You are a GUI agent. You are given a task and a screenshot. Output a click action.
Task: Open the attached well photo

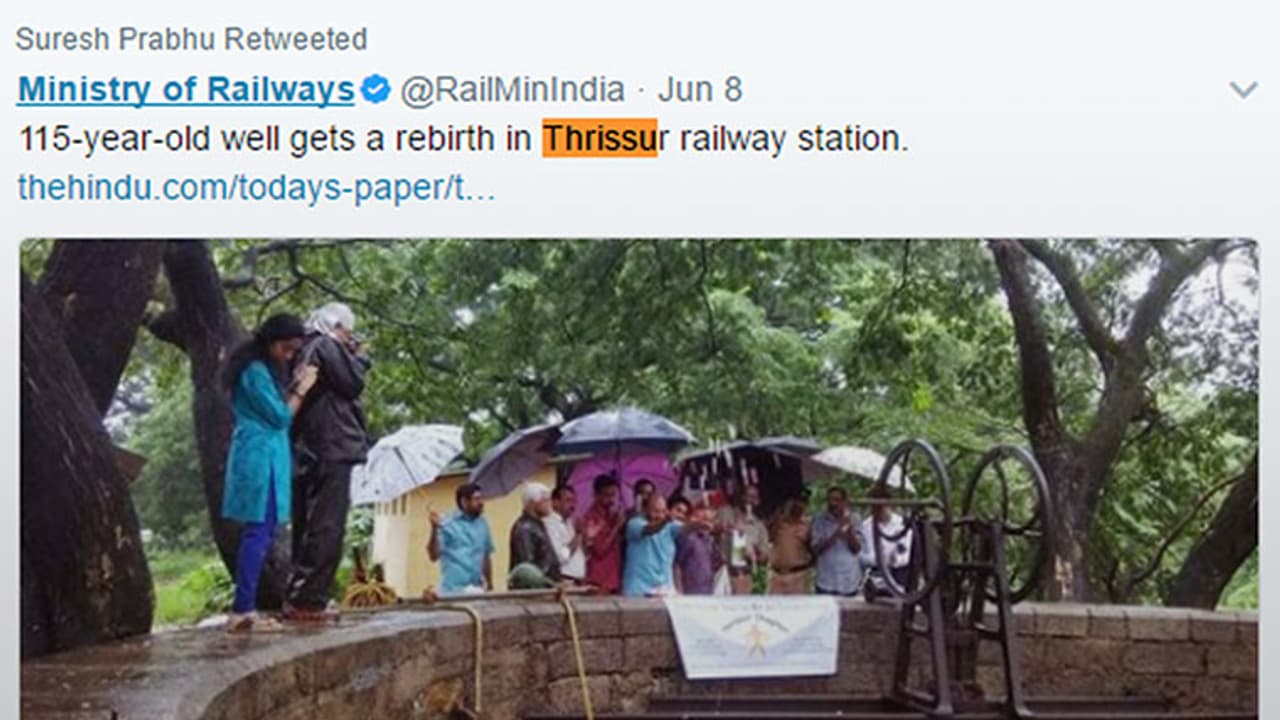tap(639, 479)
